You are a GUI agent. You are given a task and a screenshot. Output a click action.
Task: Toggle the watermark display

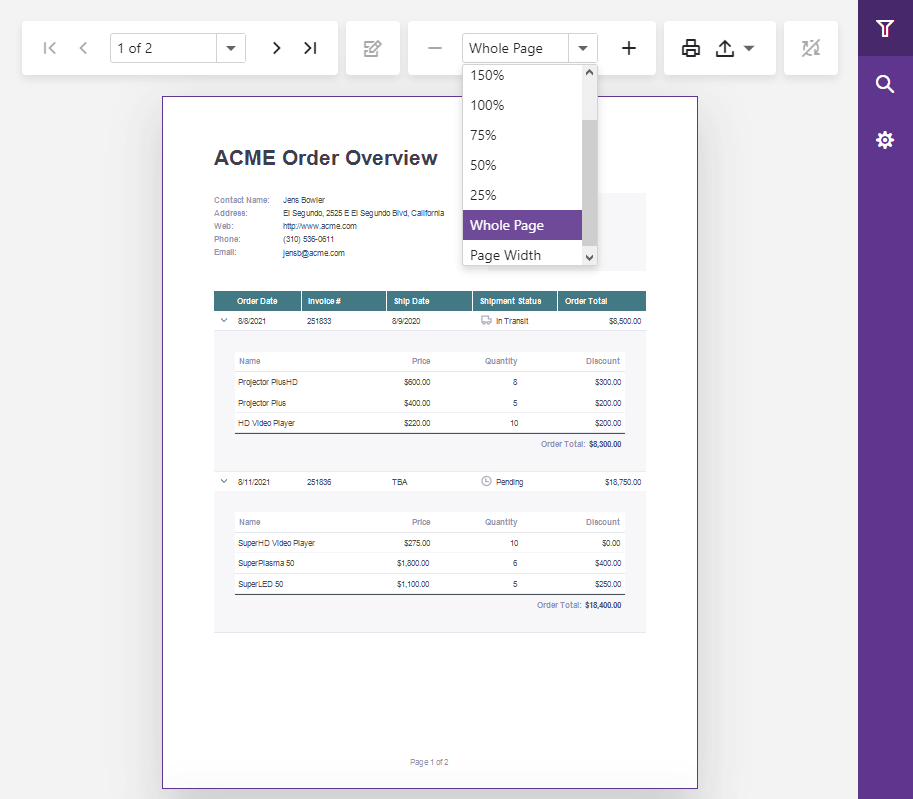[x=810, y=47]
